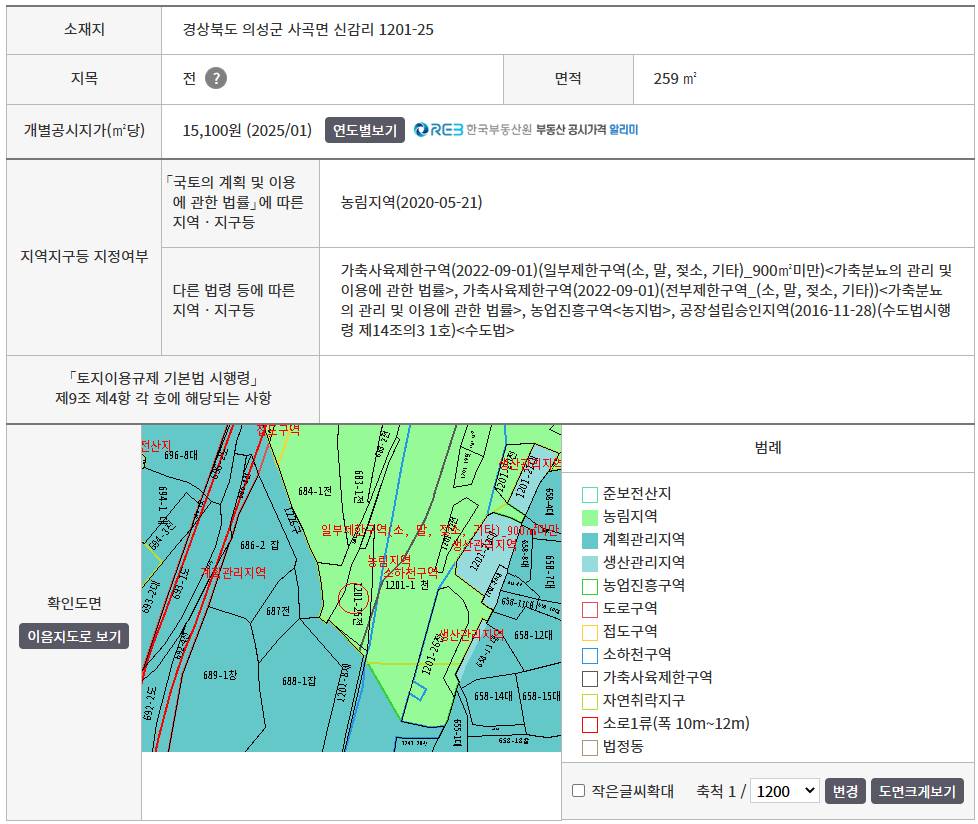Viewport: 978px width, 824px height.
Task: Click the price text 15,100원 (2025/01)
Action: point(247,130)
